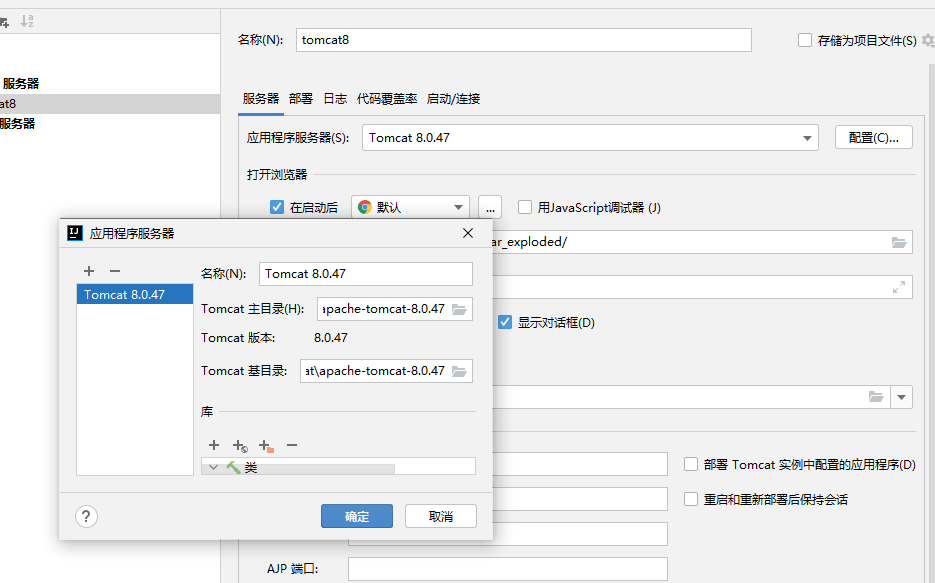Remove a library with the minus icon under 库

(292, 445)
